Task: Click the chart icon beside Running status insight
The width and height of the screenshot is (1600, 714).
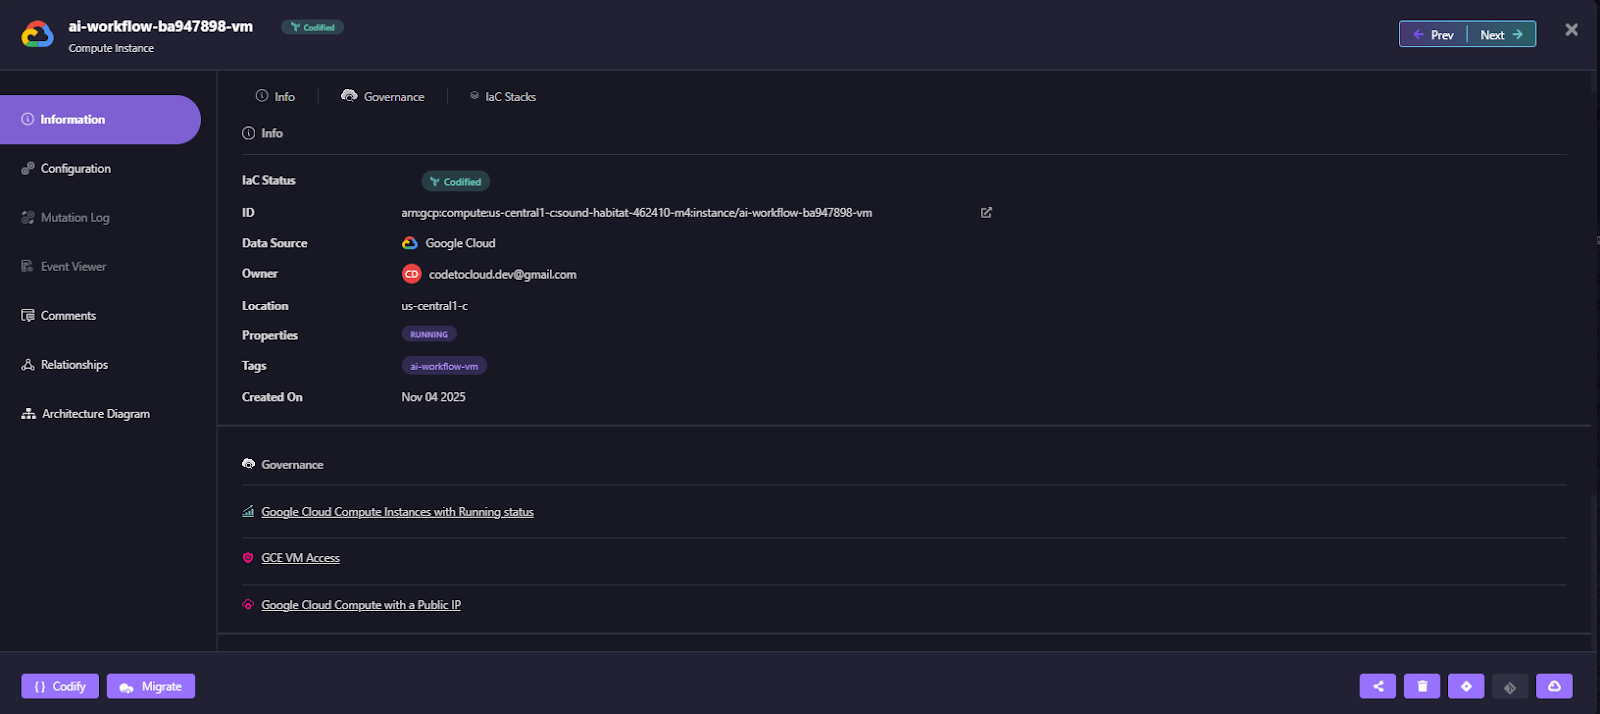Action: [x=248, y=511]
